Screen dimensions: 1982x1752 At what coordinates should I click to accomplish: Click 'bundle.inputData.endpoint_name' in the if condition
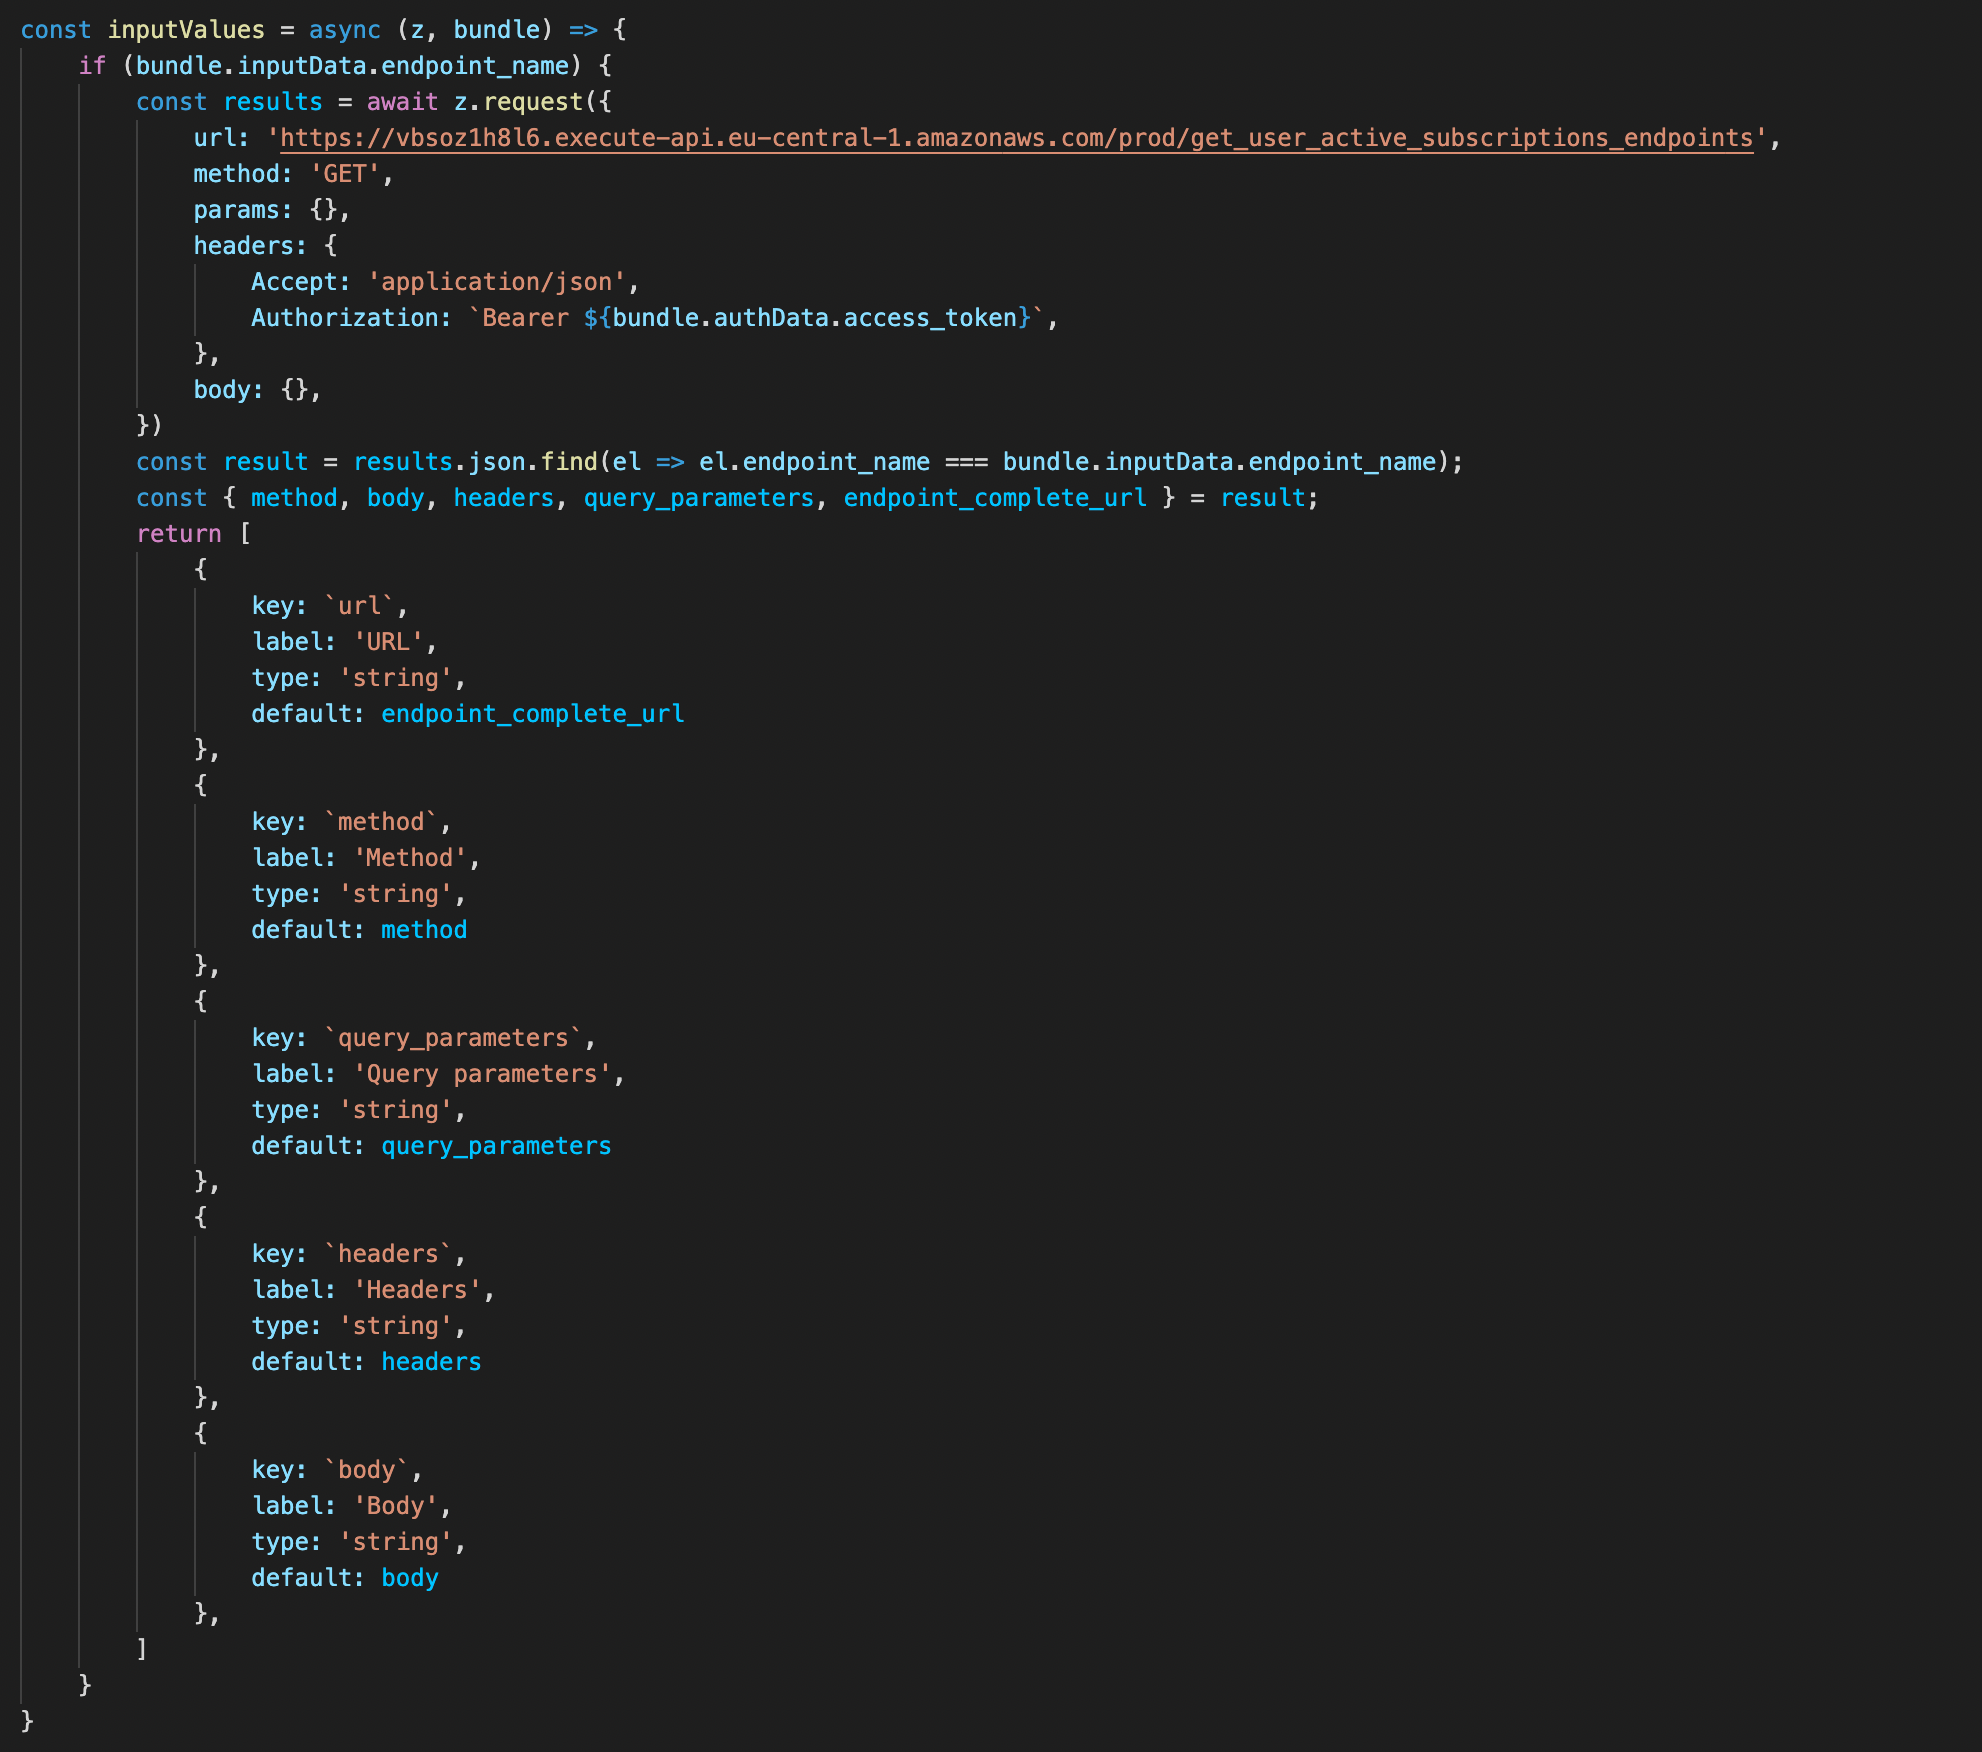(x=352, y=66)
